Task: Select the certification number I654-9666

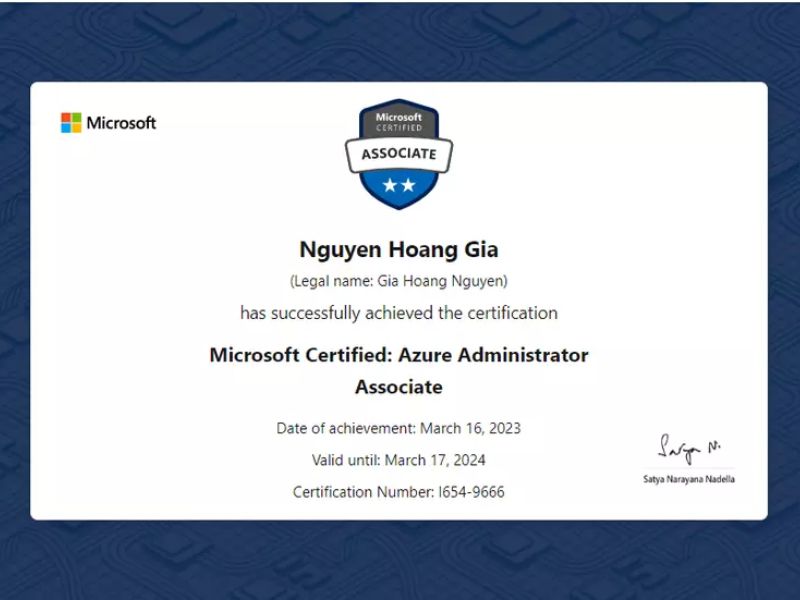Action: coord(471,492)
